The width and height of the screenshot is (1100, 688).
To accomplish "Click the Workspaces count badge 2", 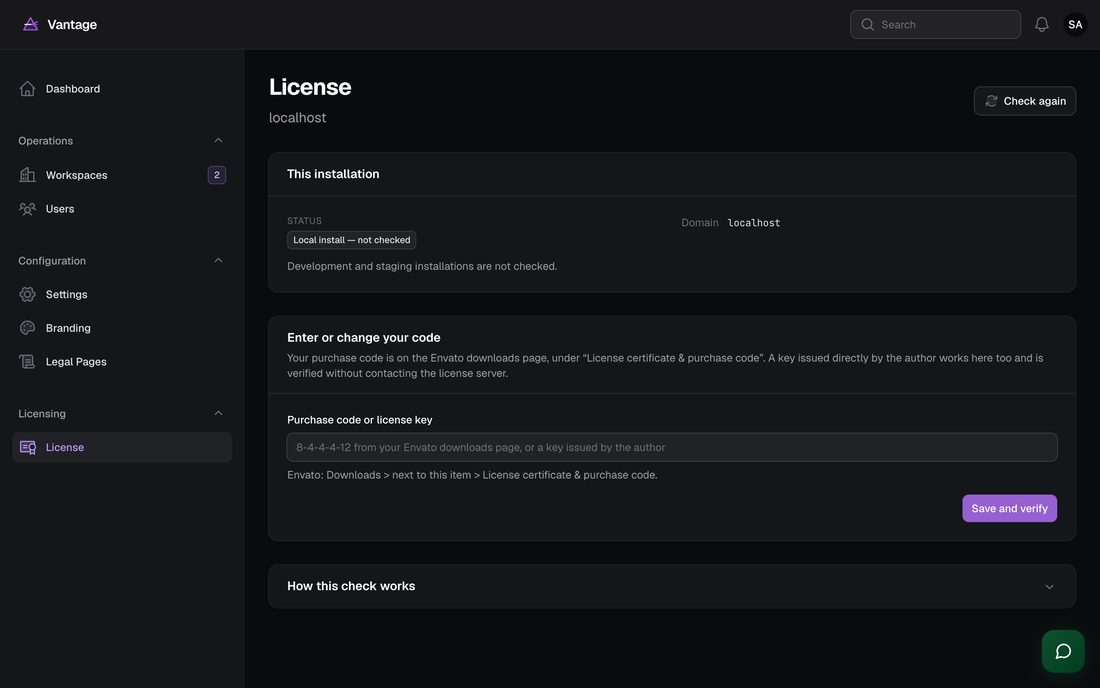I will point(217,175).
